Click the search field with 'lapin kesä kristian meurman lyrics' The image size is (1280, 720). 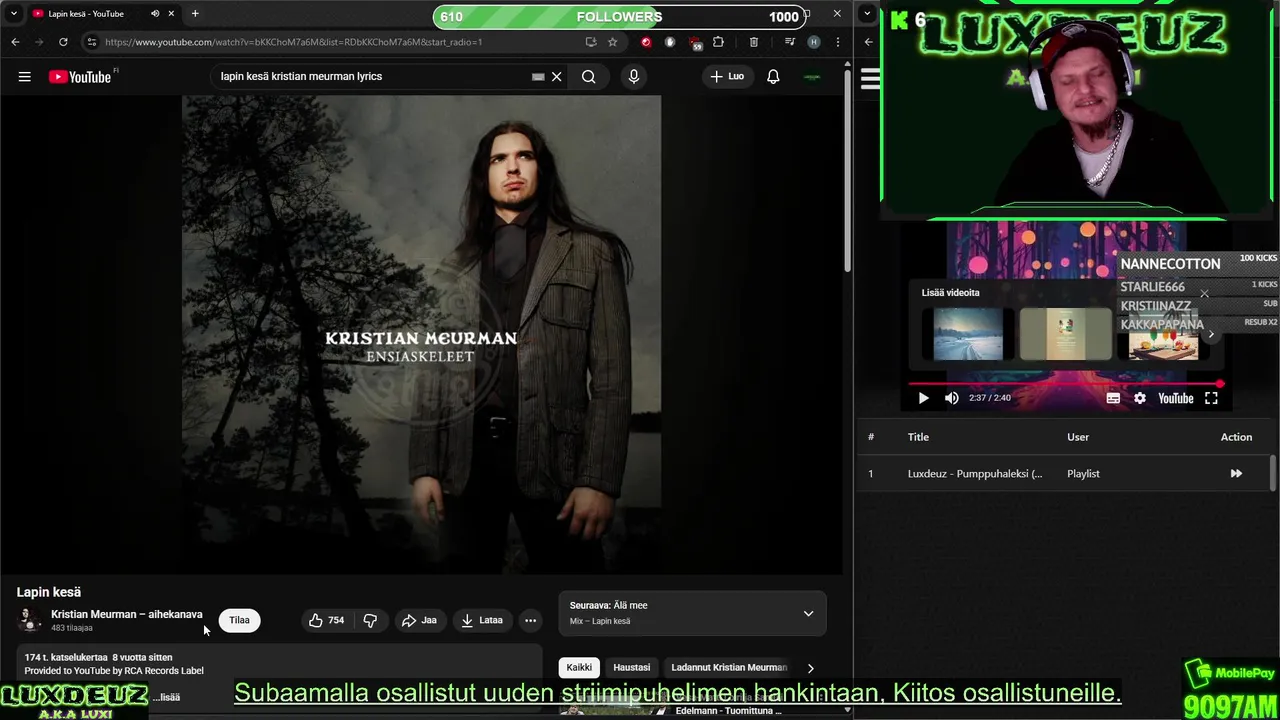point(375,76)
